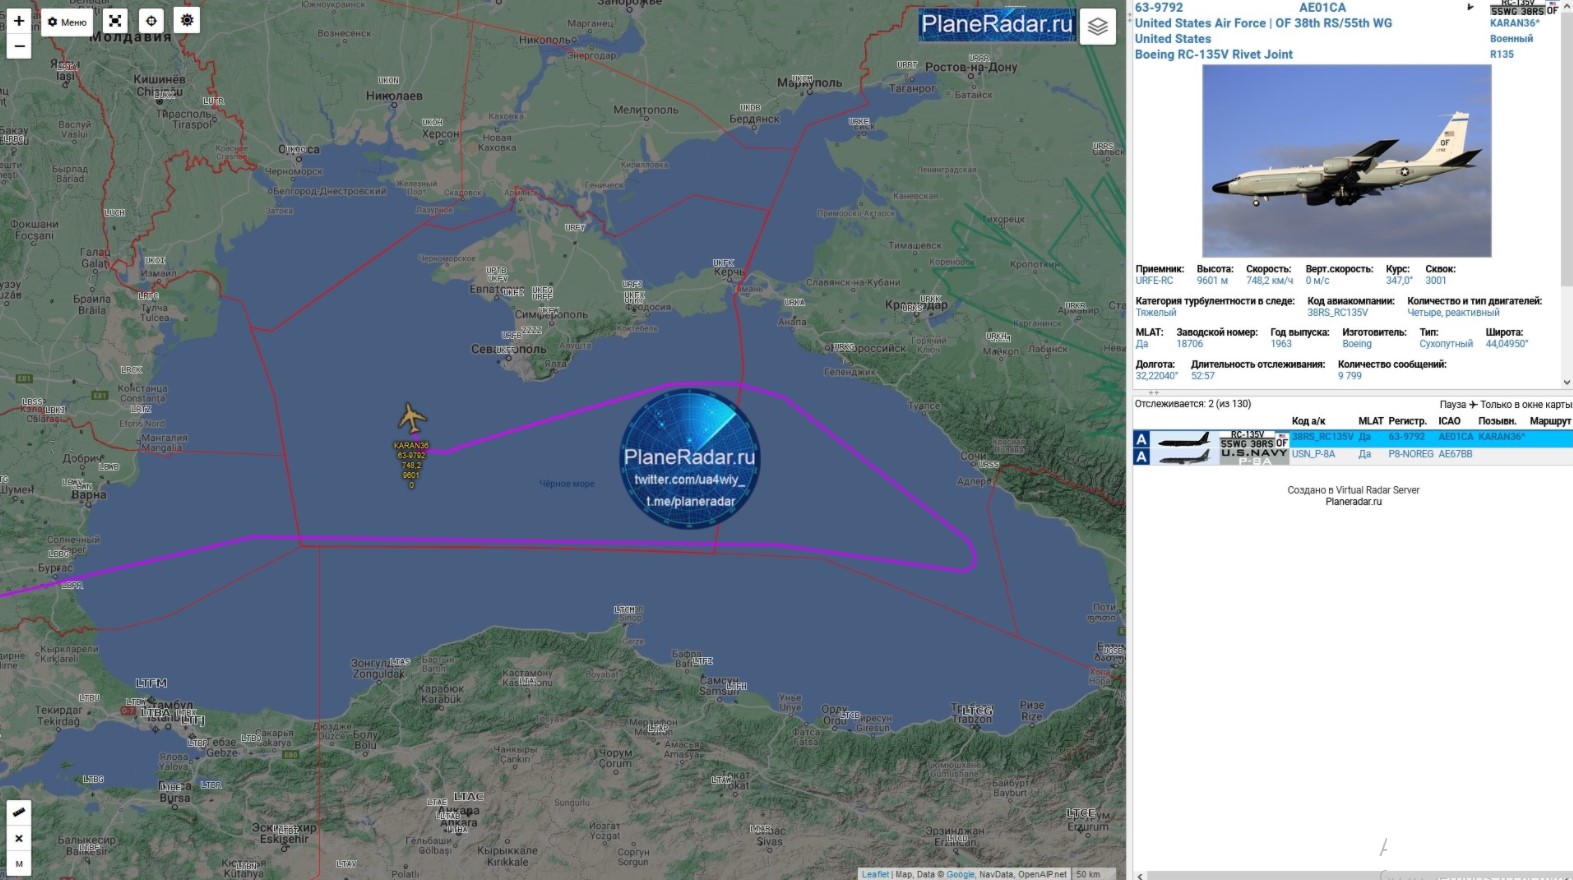Image resolution: width=1573 pixels, height=880 pixels.
Task: Toggle the M units button
Action: tap(19, 863)
